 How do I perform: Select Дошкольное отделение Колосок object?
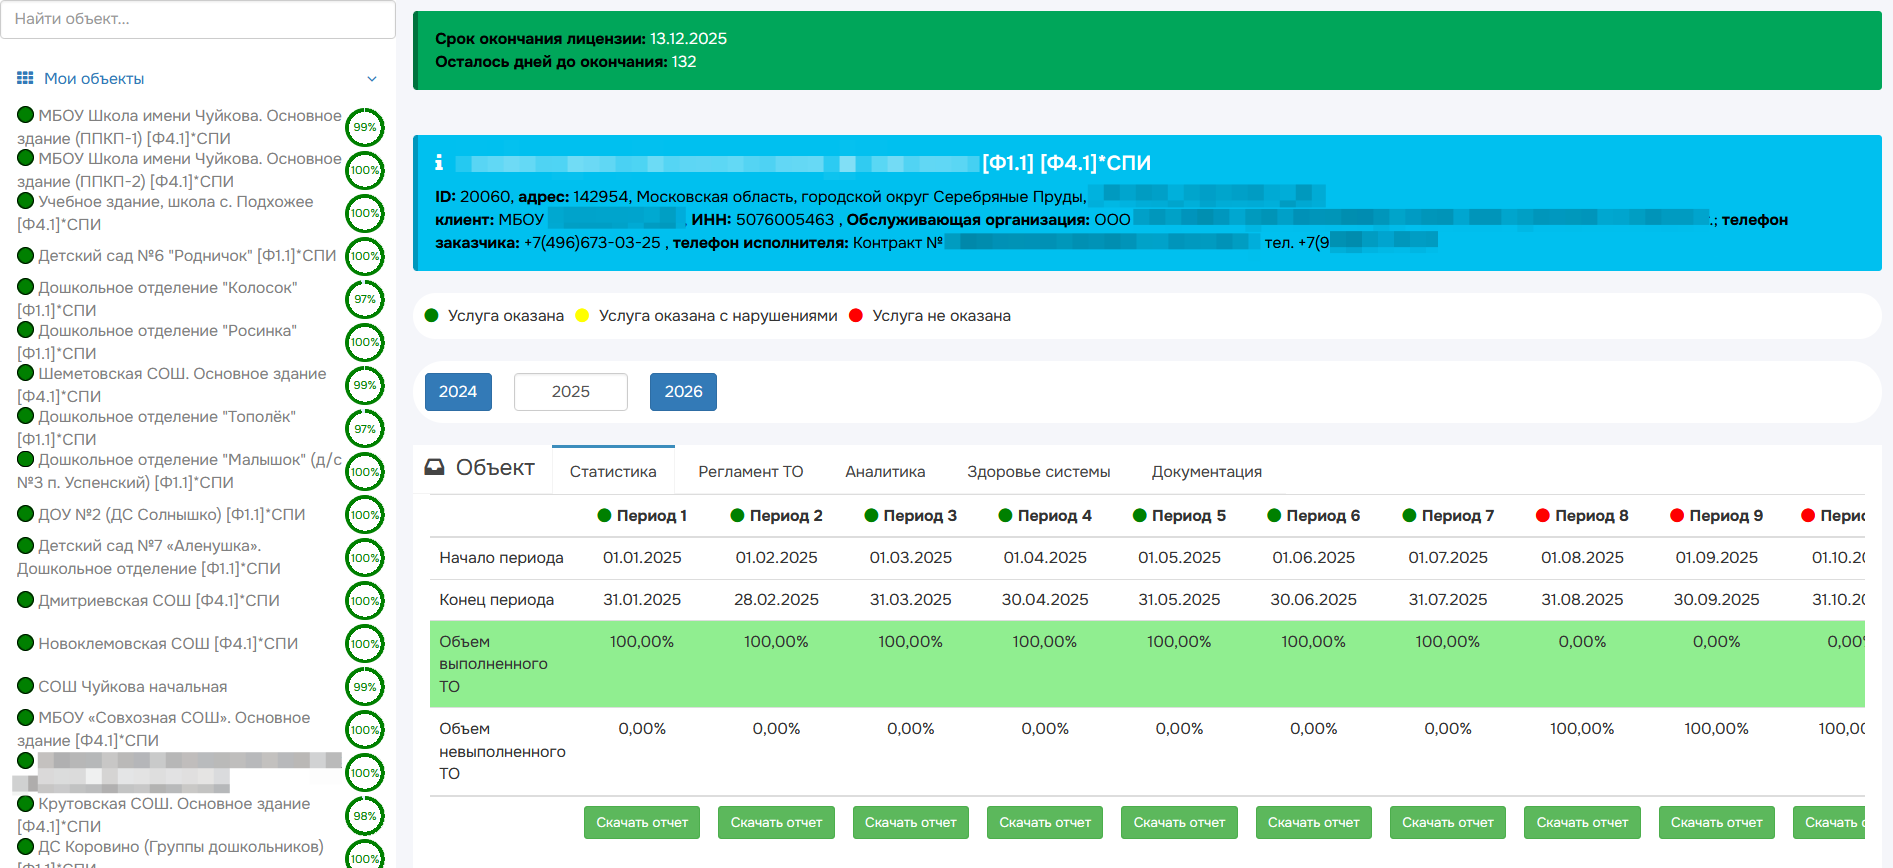click(x=158, y=299)
